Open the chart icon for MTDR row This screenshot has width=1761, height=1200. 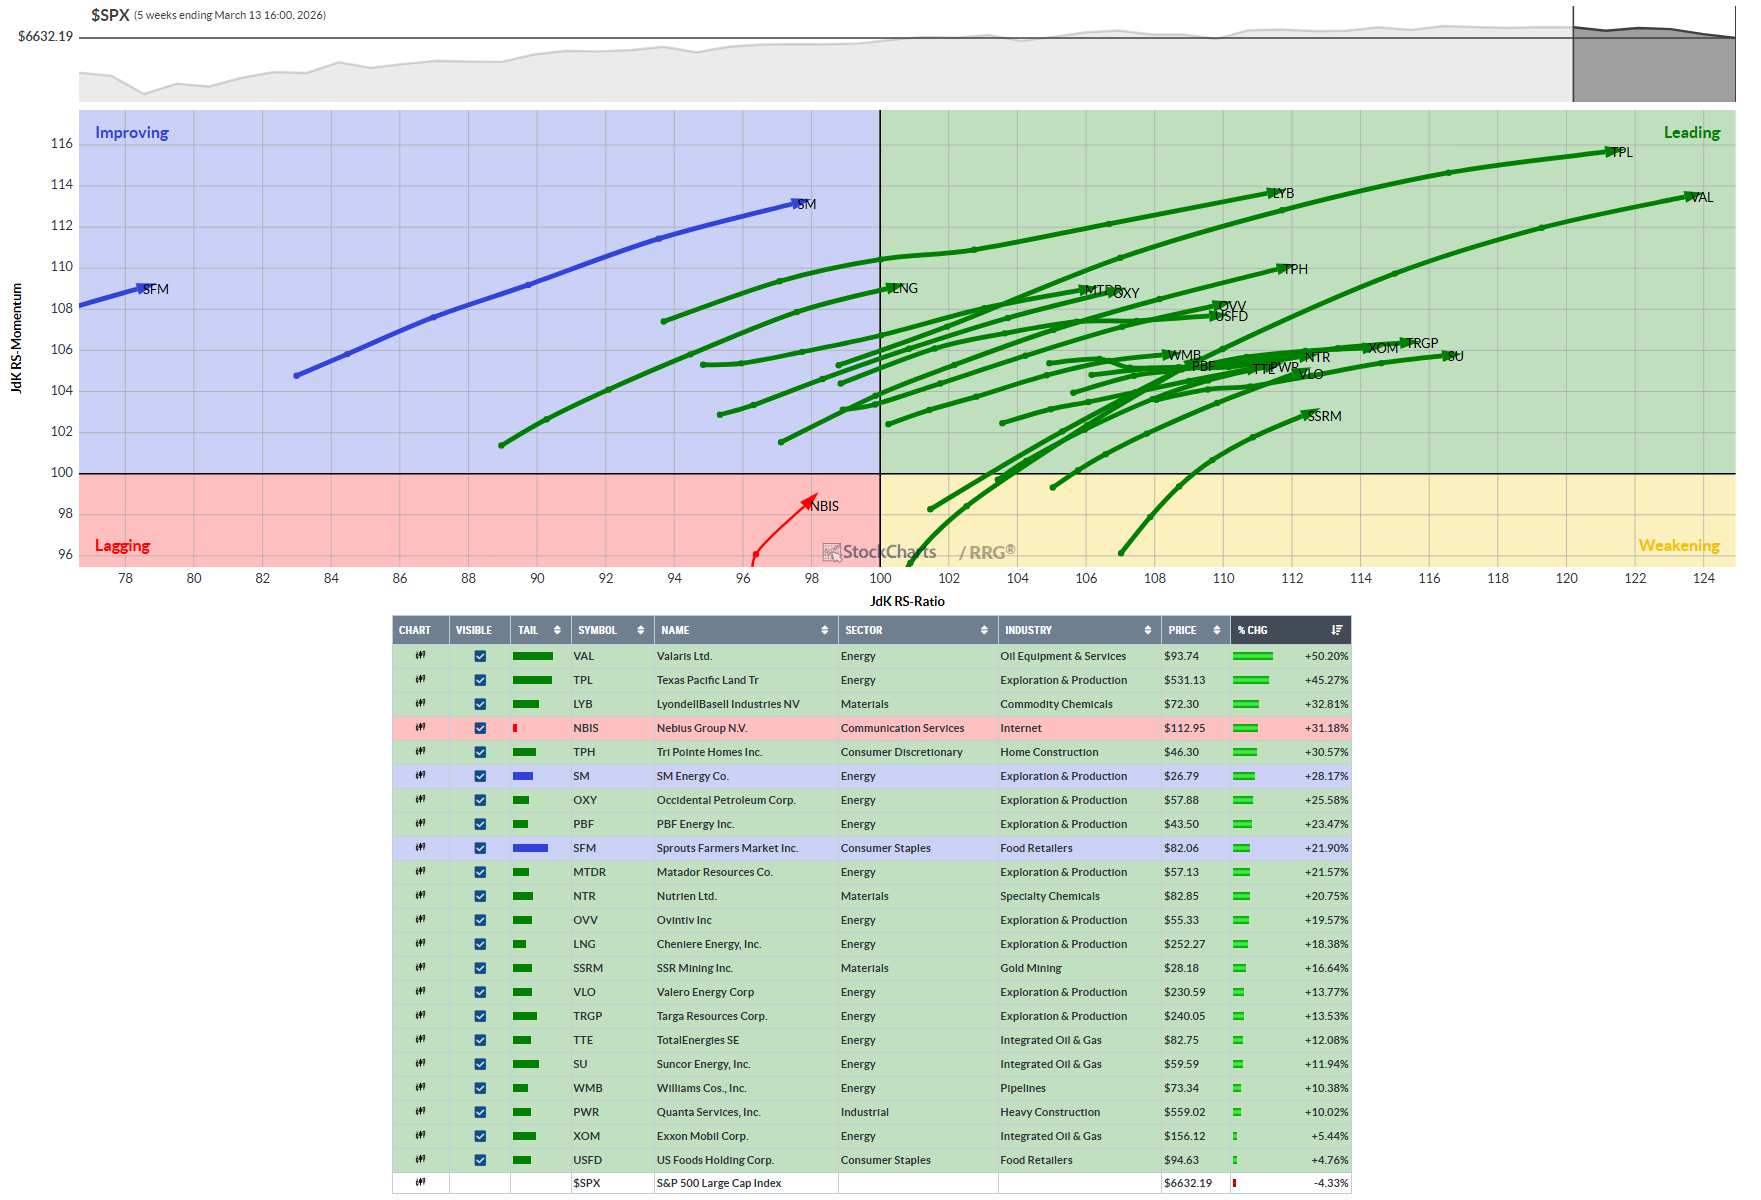pos(421,872)
